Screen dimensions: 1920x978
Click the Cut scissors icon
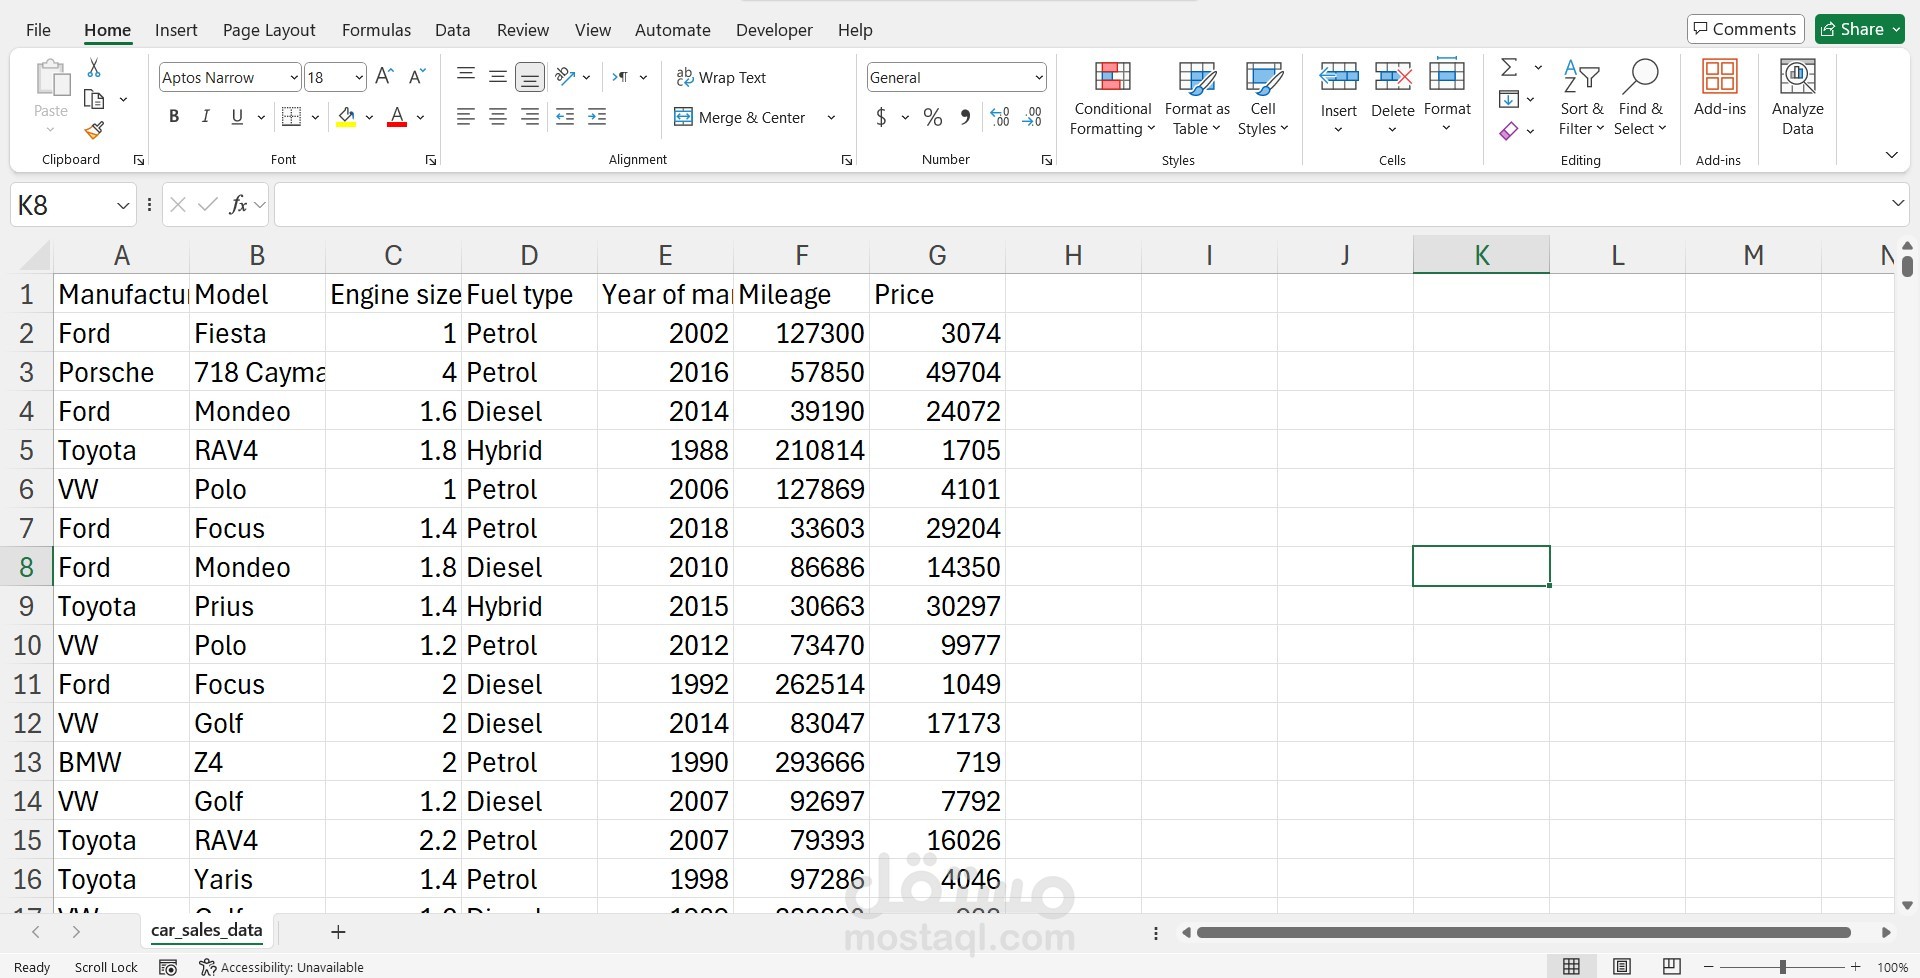click(94, 68)
